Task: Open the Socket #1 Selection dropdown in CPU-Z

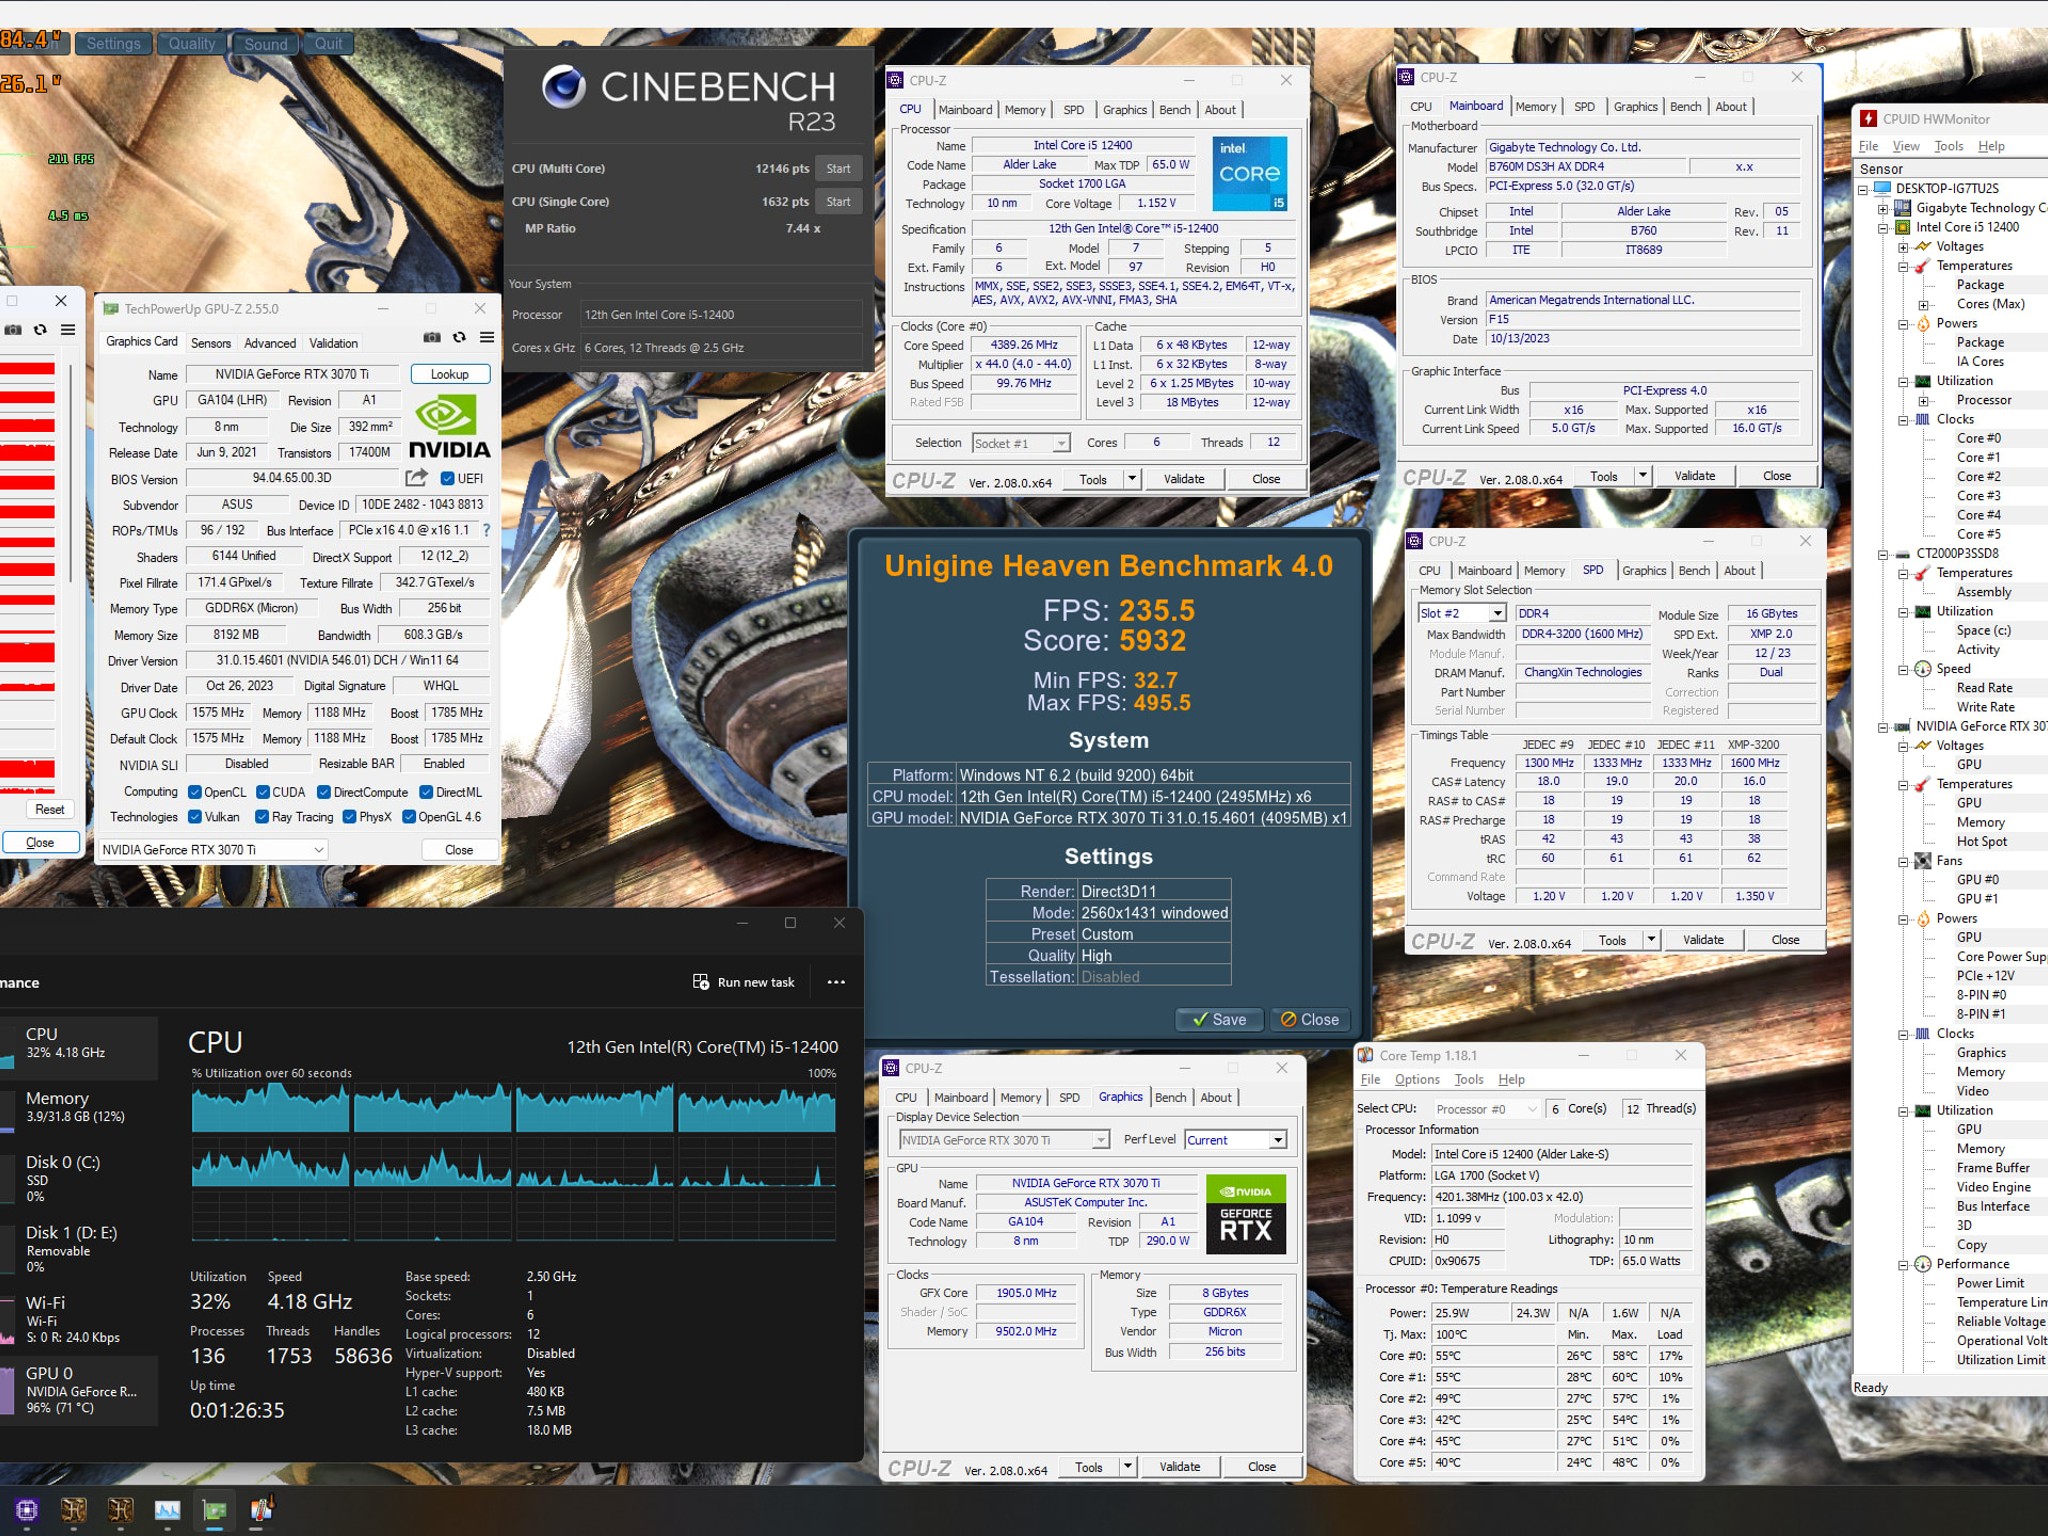Action: coord(1021,443)
